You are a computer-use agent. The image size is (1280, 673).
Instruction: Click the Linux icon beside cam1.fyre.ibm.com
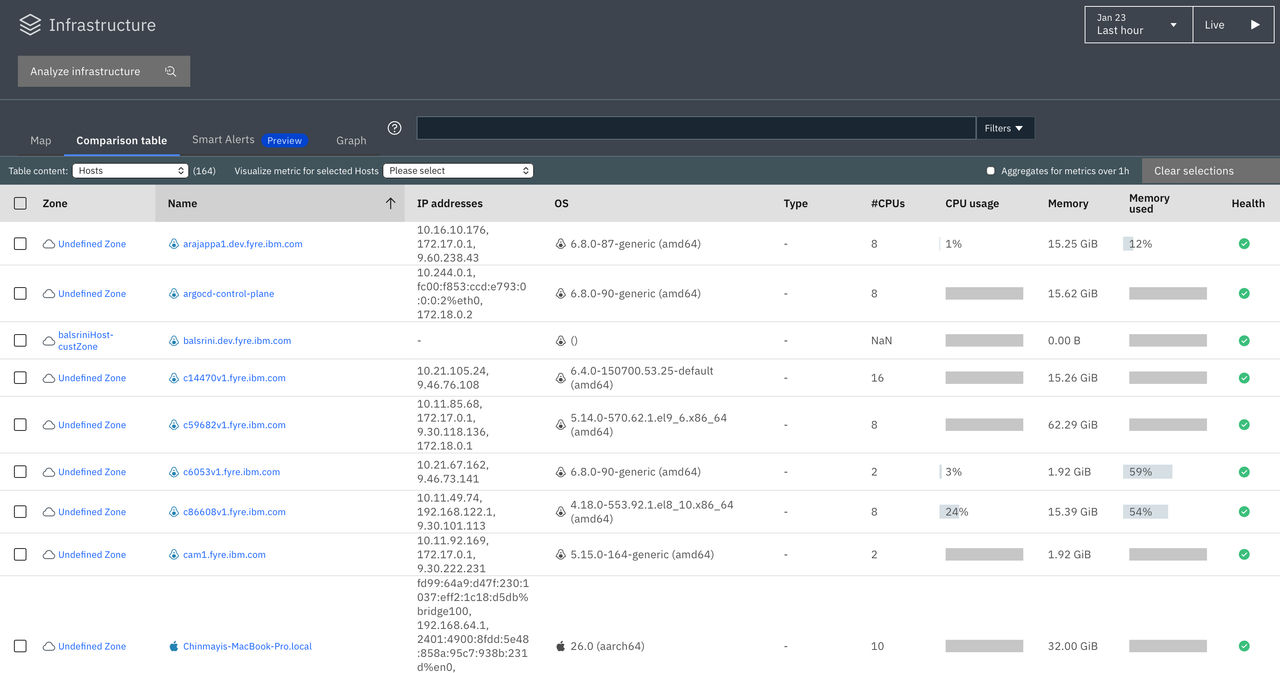(174, 555)
